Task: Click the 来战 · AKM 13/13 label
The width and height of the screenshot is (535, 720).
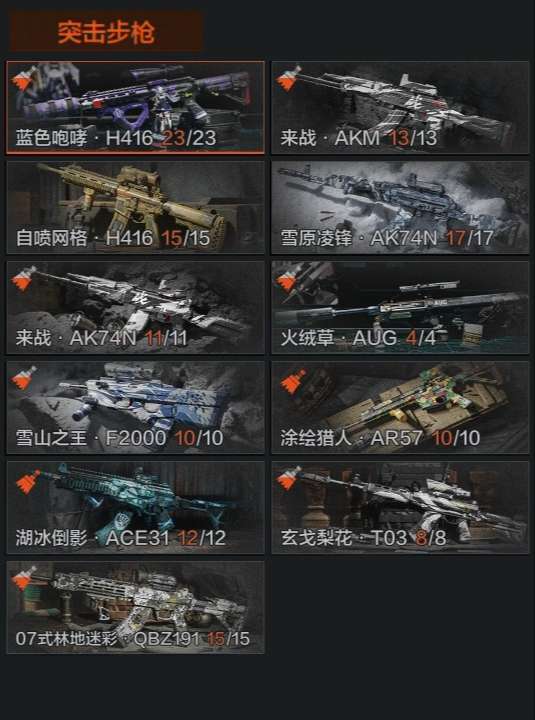Action: click(x=359, y=138)
